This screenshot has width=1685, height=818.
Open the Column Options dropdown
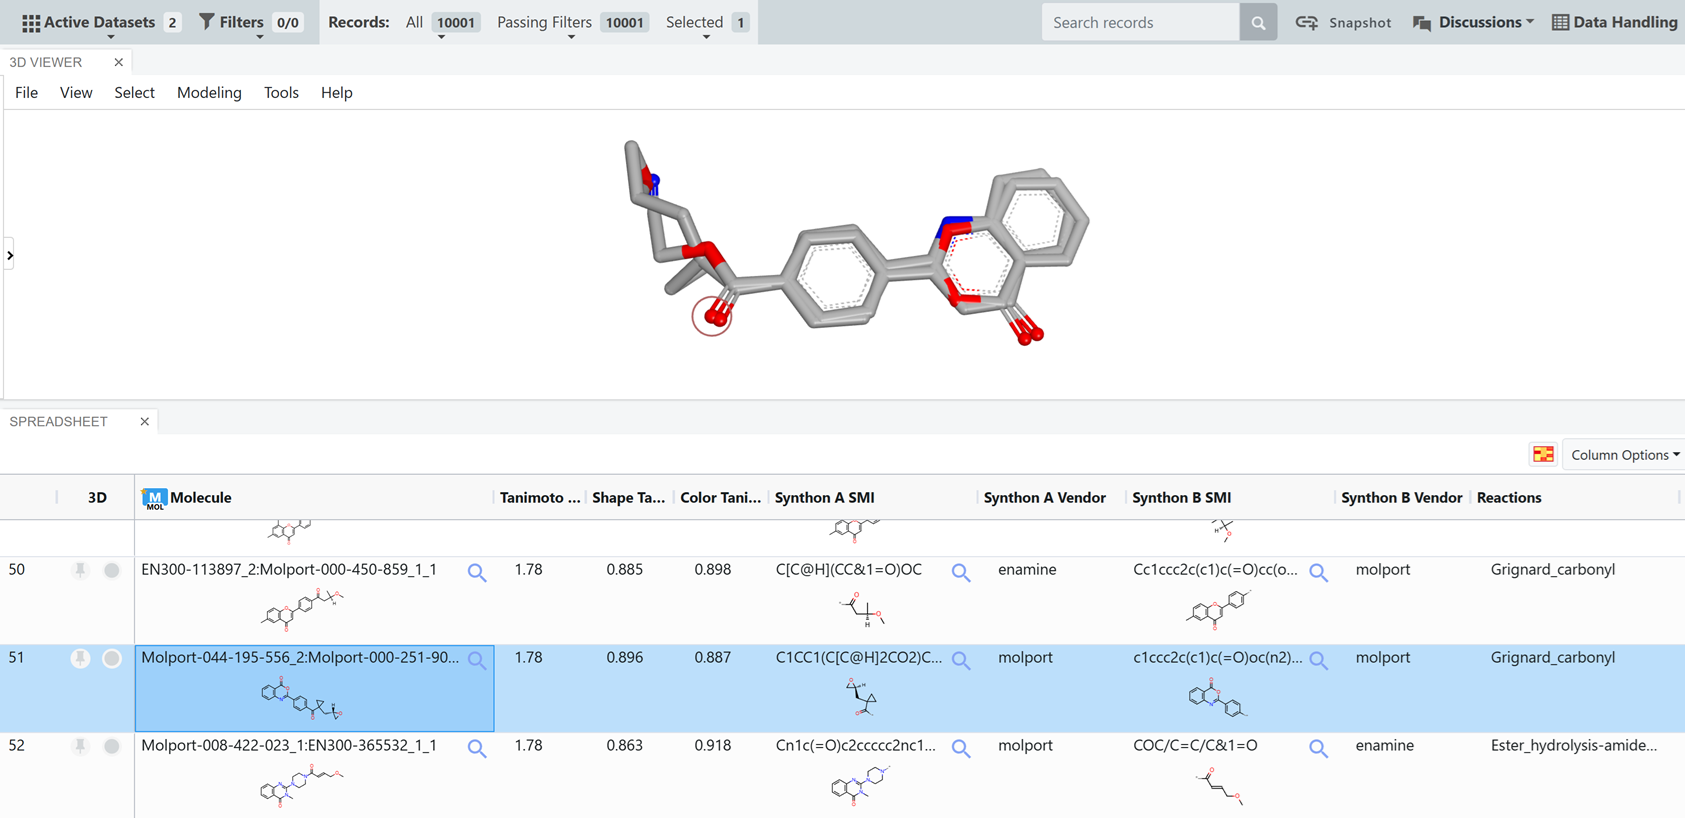pyautogui.click(x=1624, y=455)
